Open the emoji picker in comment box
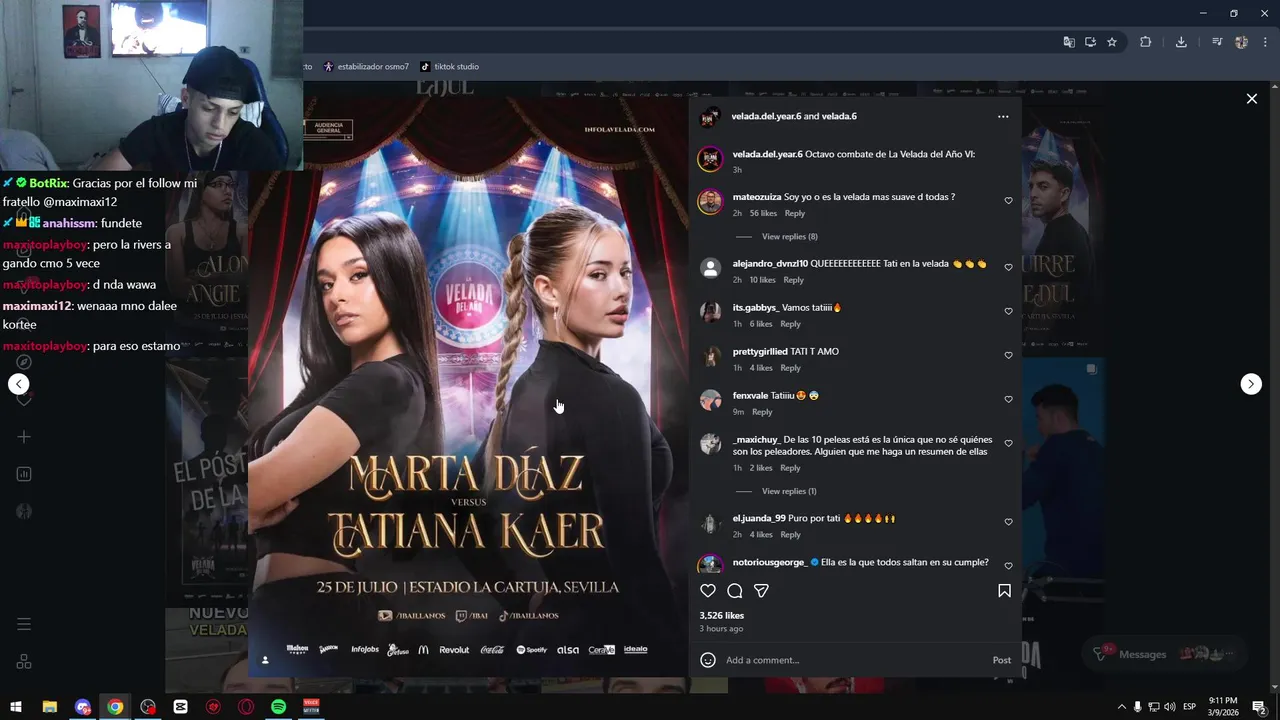This screenshot has height=720, width=1280. pos(708,660)
